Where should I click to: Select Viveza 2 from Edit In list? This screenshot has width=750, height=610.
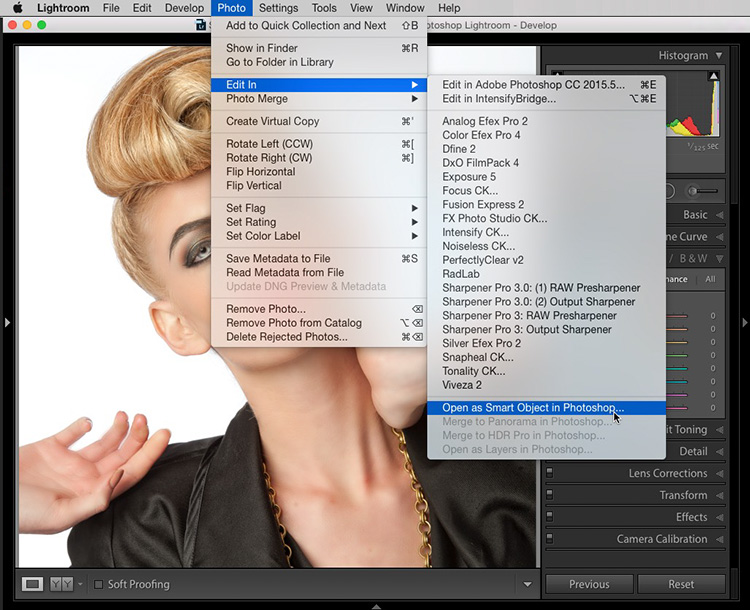(546, 385)
